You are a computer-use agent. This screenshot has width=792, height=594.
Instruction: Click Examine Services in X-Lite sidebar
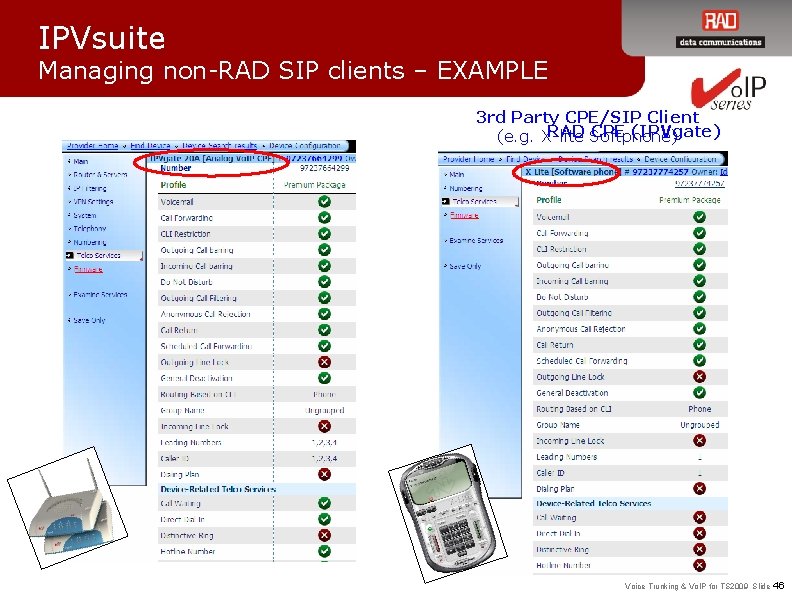[x=475, y=240]
